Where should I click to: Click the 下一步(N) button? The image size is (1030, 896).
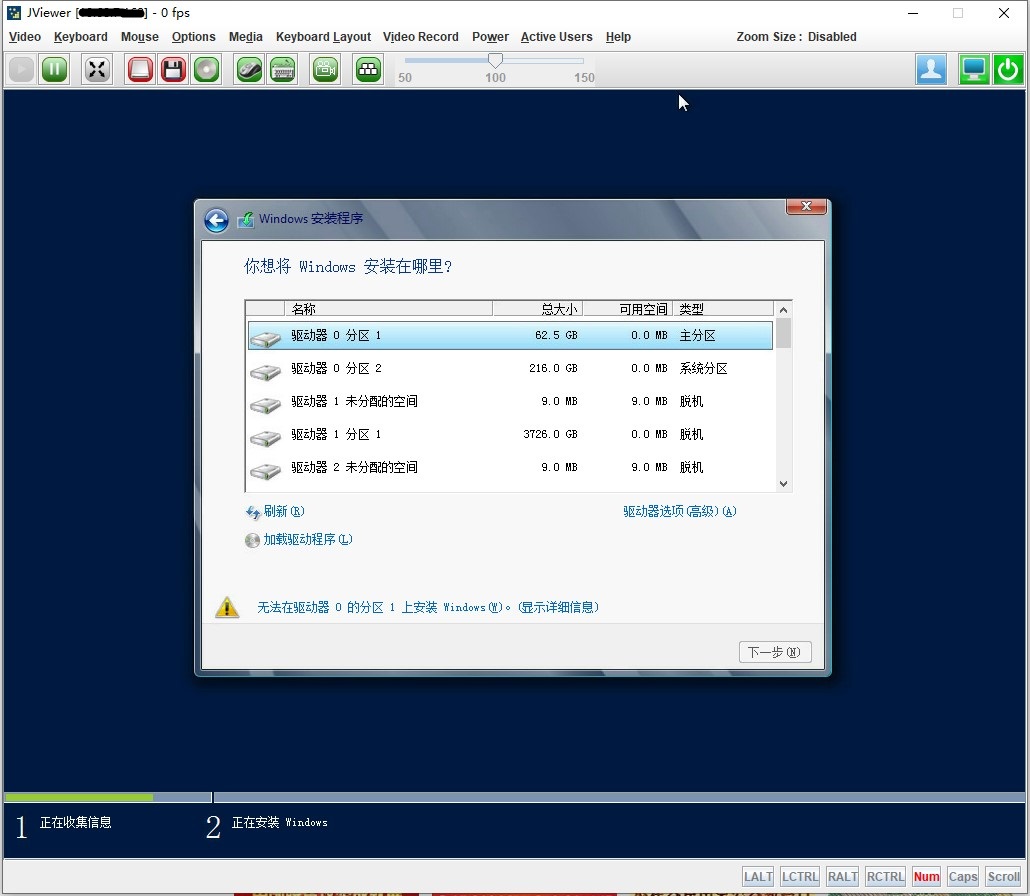tap(775, 652)
